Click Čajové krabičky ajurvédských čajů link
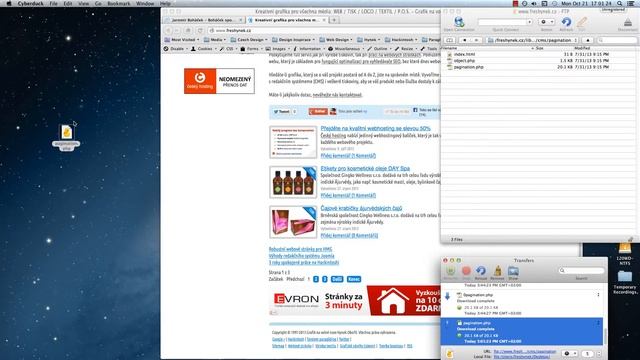 coord(361,208)
